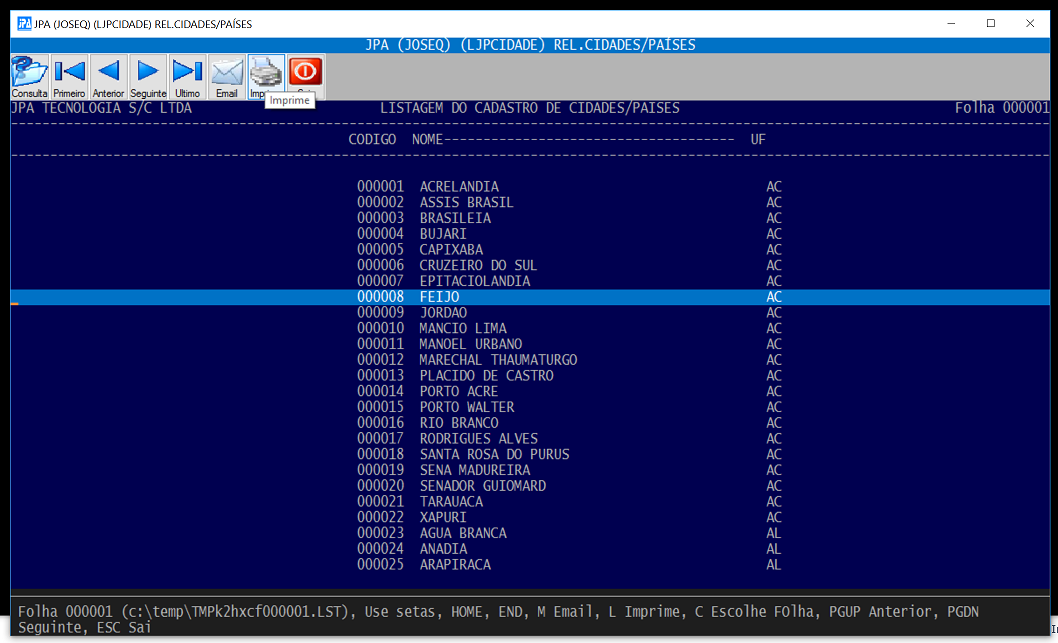Select row 000014 PORTO ACRE

(x=530, y=391)
